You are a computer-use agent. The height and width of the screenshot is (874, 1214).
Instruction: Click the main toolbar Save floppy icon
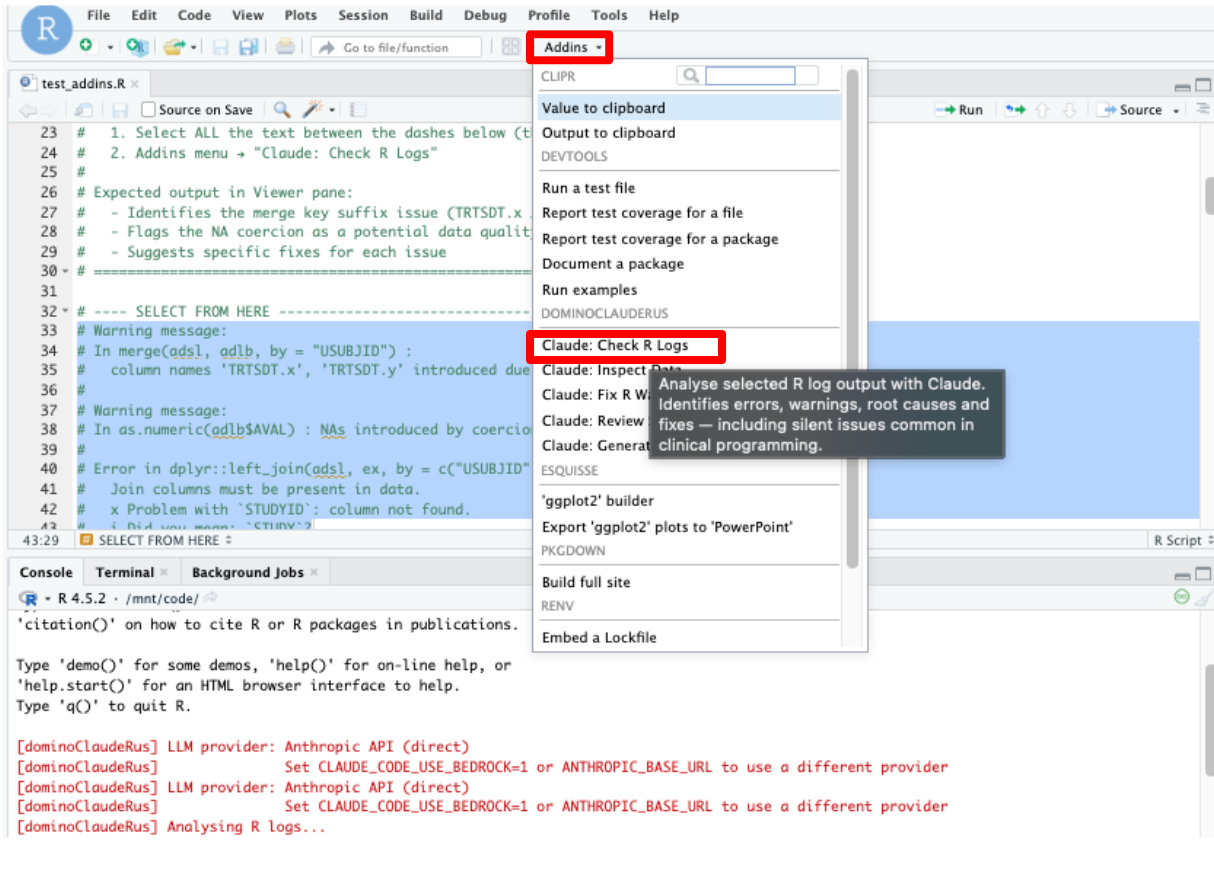coord(220,46)
